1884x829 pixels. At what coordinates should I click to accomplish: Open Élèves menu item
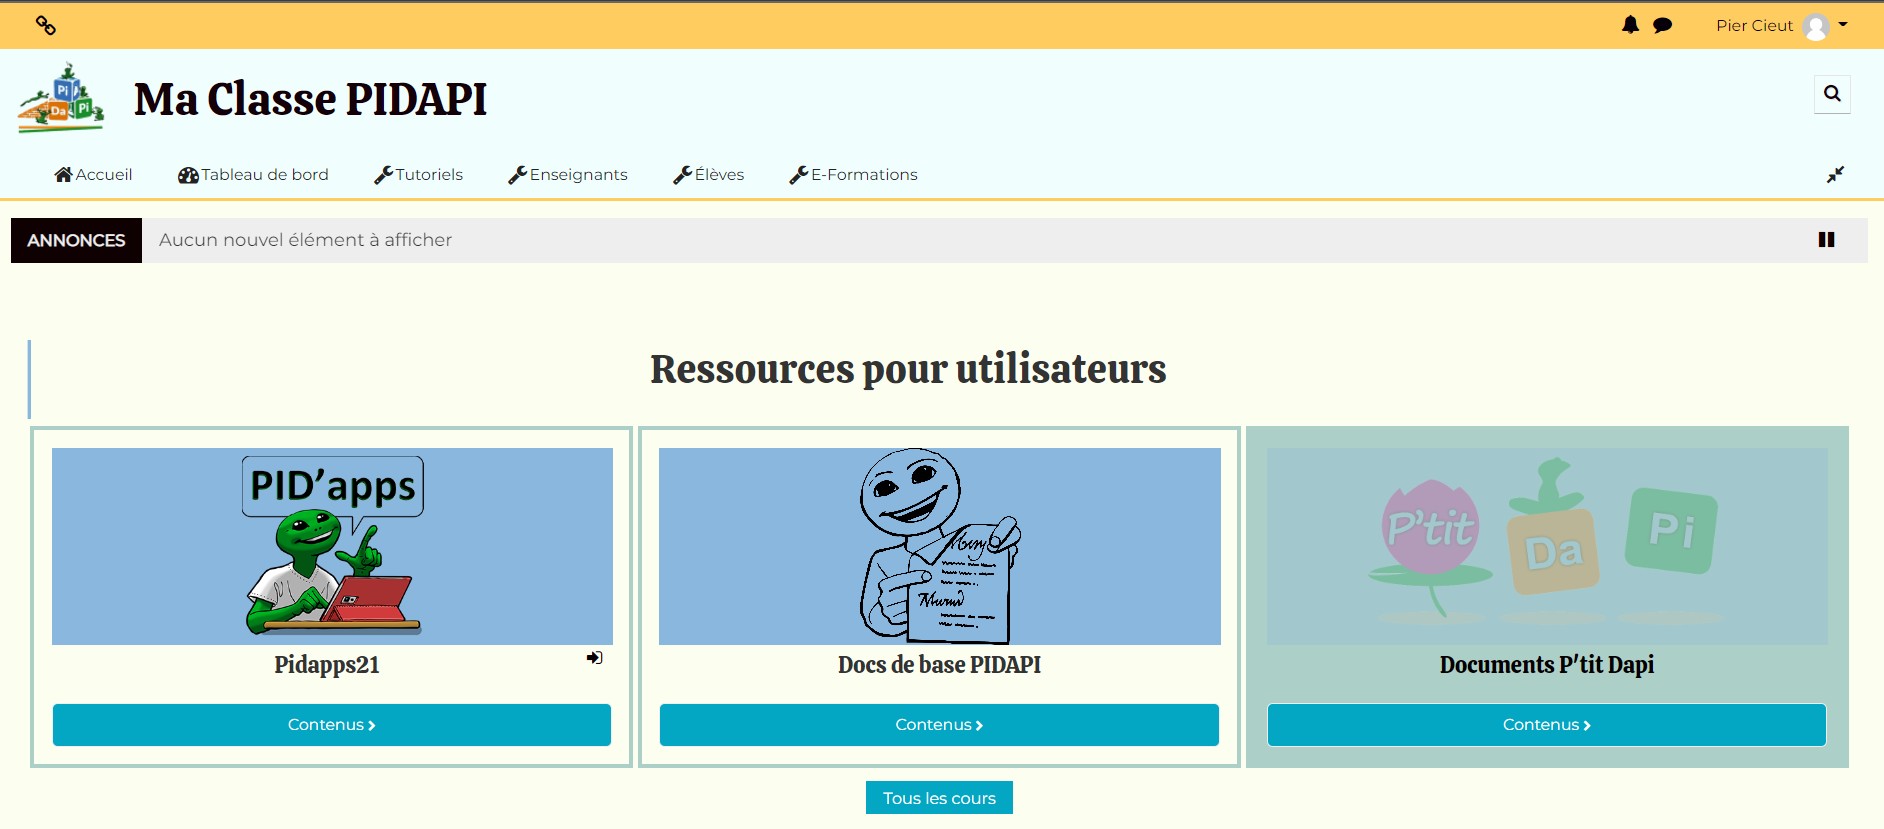point(708,174)
